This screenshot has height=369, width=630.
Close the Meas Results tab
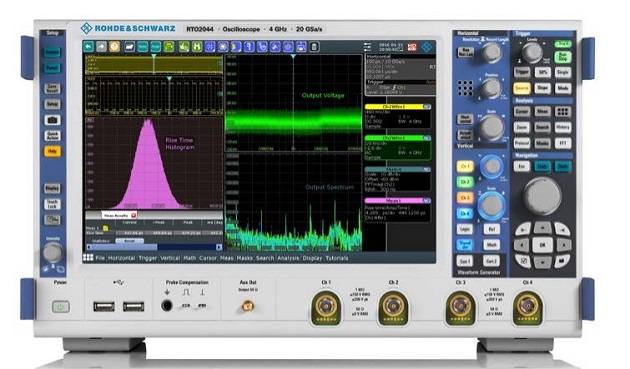click(134, 216)
